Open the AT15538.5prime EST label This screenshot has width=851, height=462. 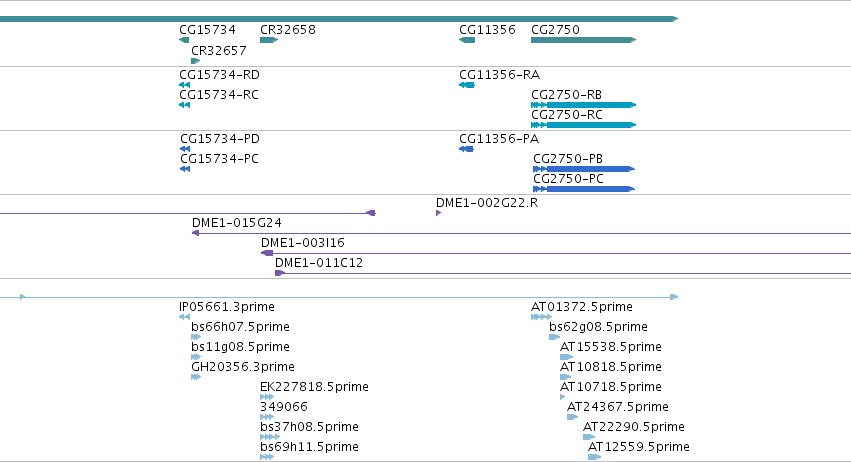(x=611, y=347)
